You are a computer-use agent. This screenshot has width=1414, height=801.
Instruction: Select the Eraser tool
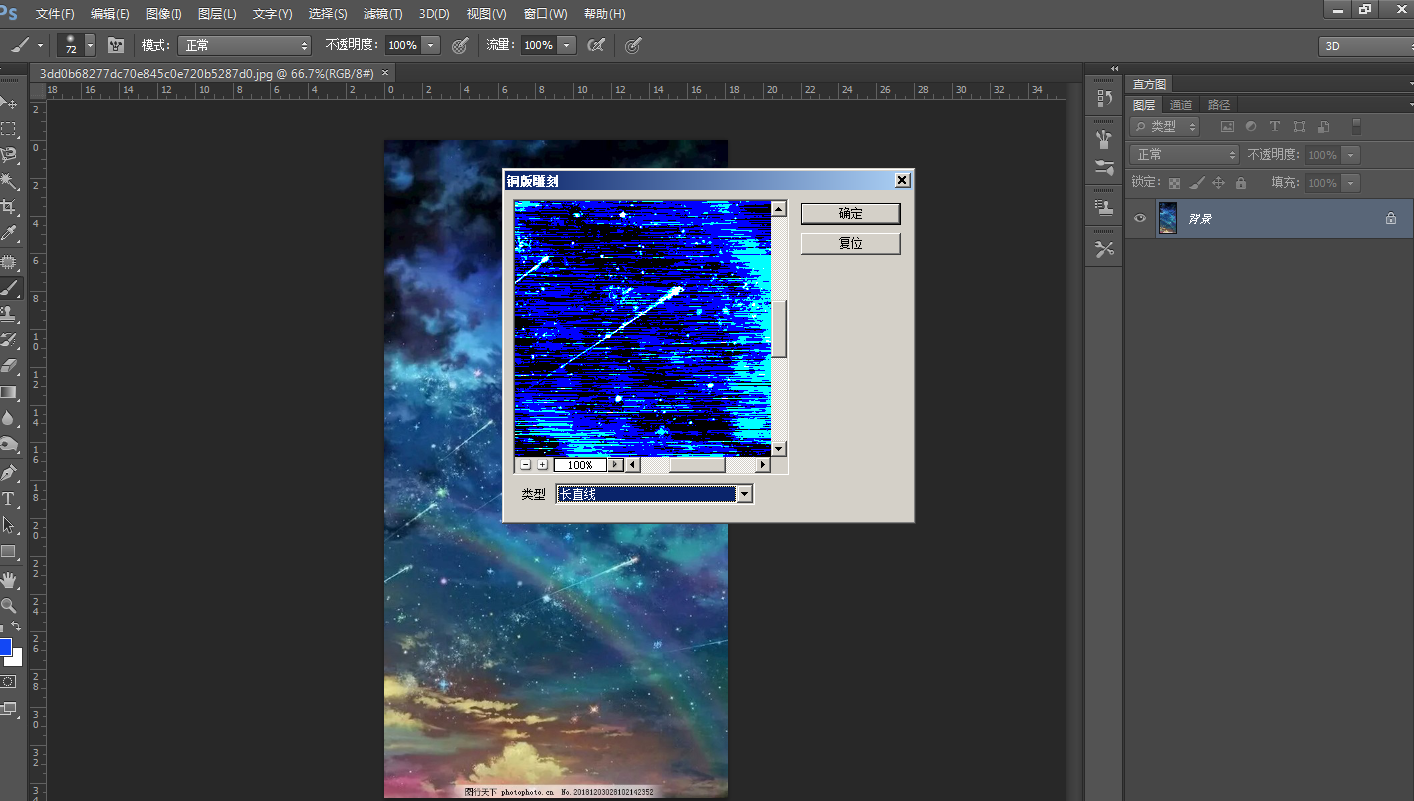pyautogui.click(x=9, y=366)
